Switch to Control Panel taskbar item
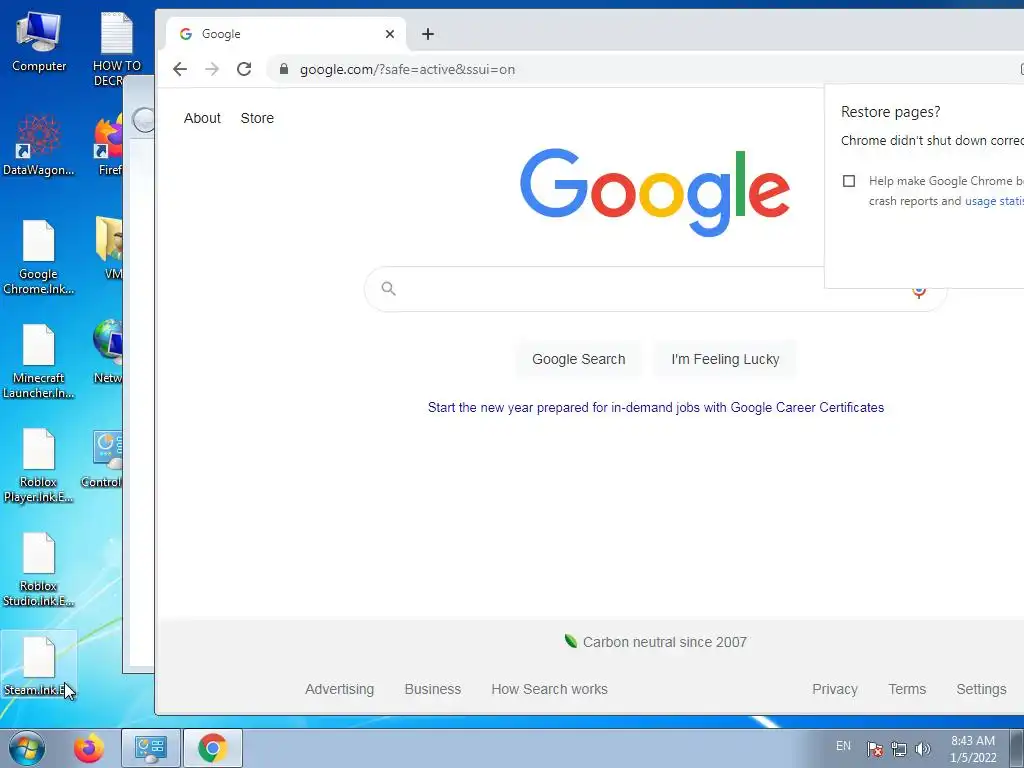Screen dimensions: 1024x768 click(x=151, y=748)
